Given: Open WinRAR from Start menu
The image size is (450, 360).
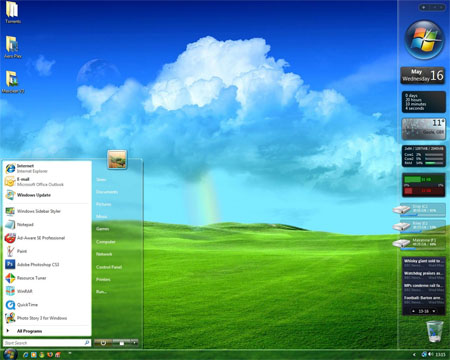Looking at the screenshot, I should click(x=47, y=291).
